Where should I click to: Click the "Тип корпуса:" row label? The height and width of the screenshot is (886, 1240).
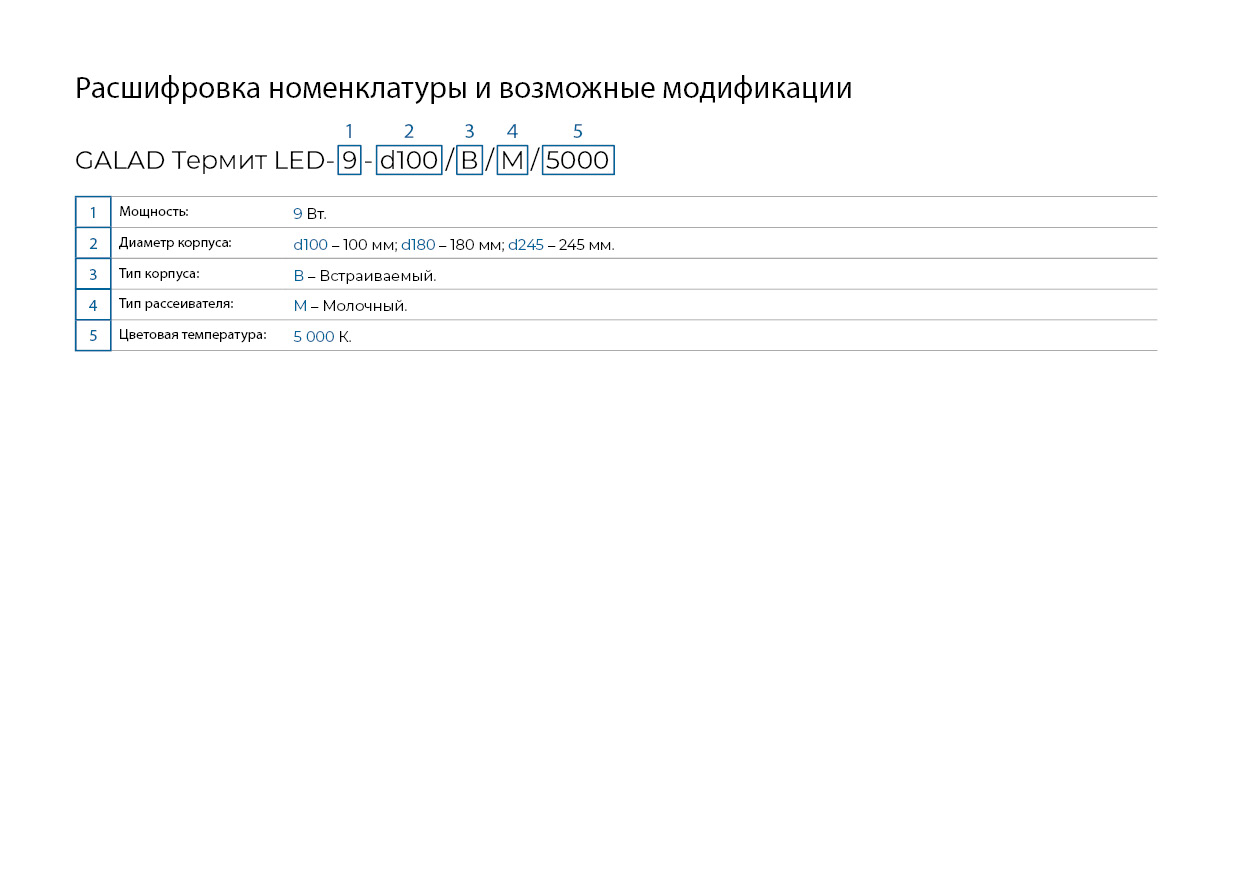pyautogui.click(x=159, y=274)
